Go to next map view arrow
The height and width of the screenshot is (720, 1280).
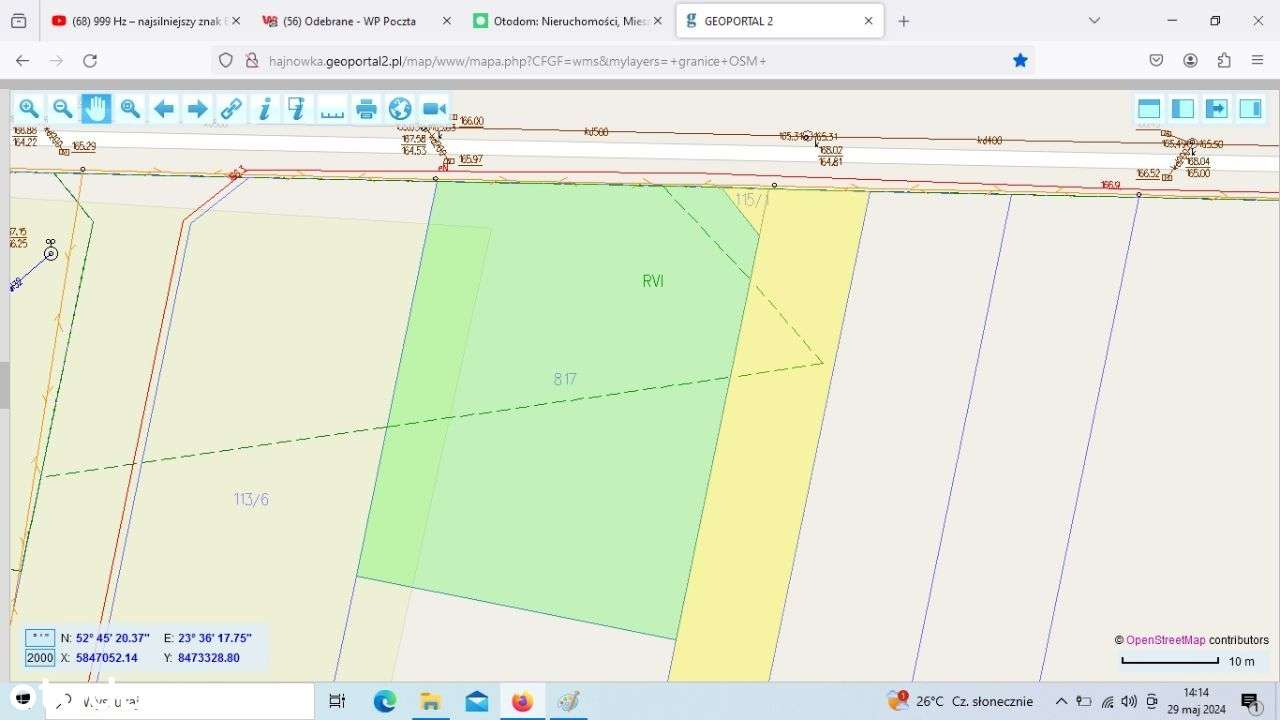pyautogui.click(x=197, y=109)
